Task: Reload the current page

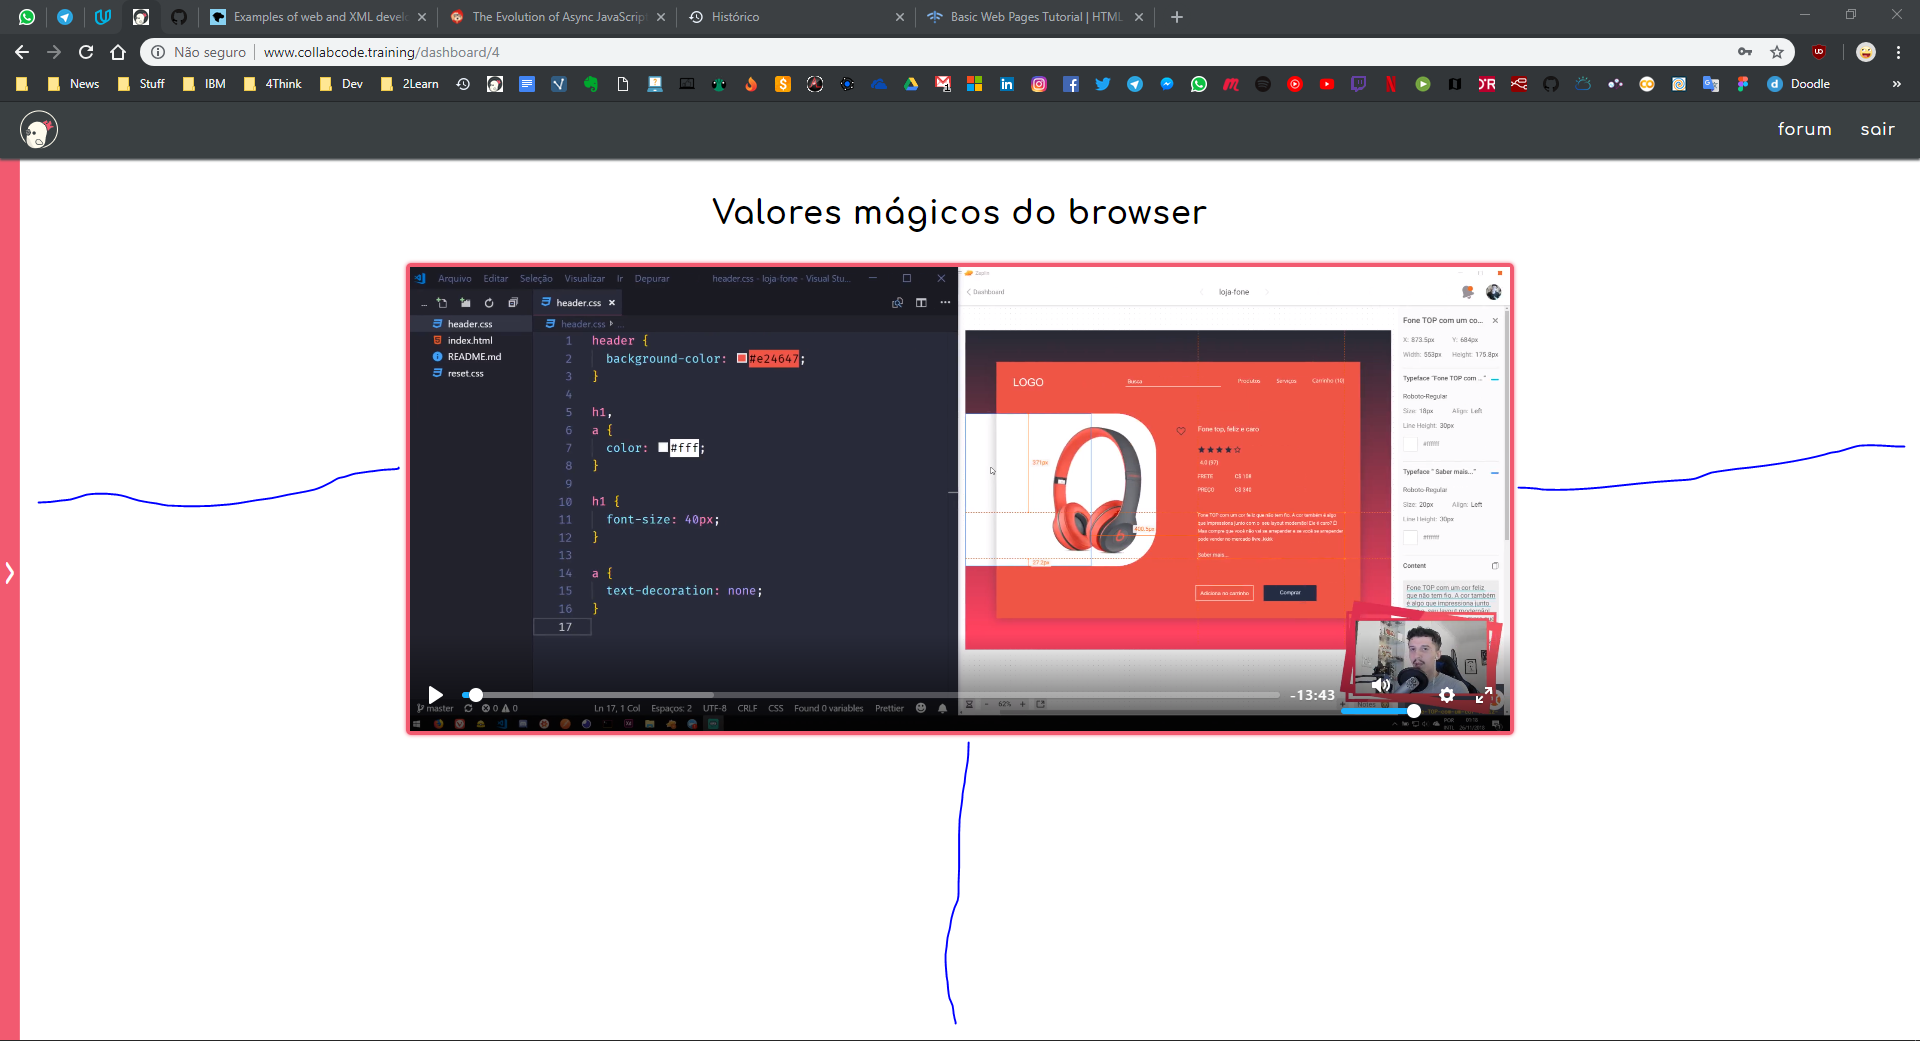Action: pyautogui.click(x=86, y=52)
